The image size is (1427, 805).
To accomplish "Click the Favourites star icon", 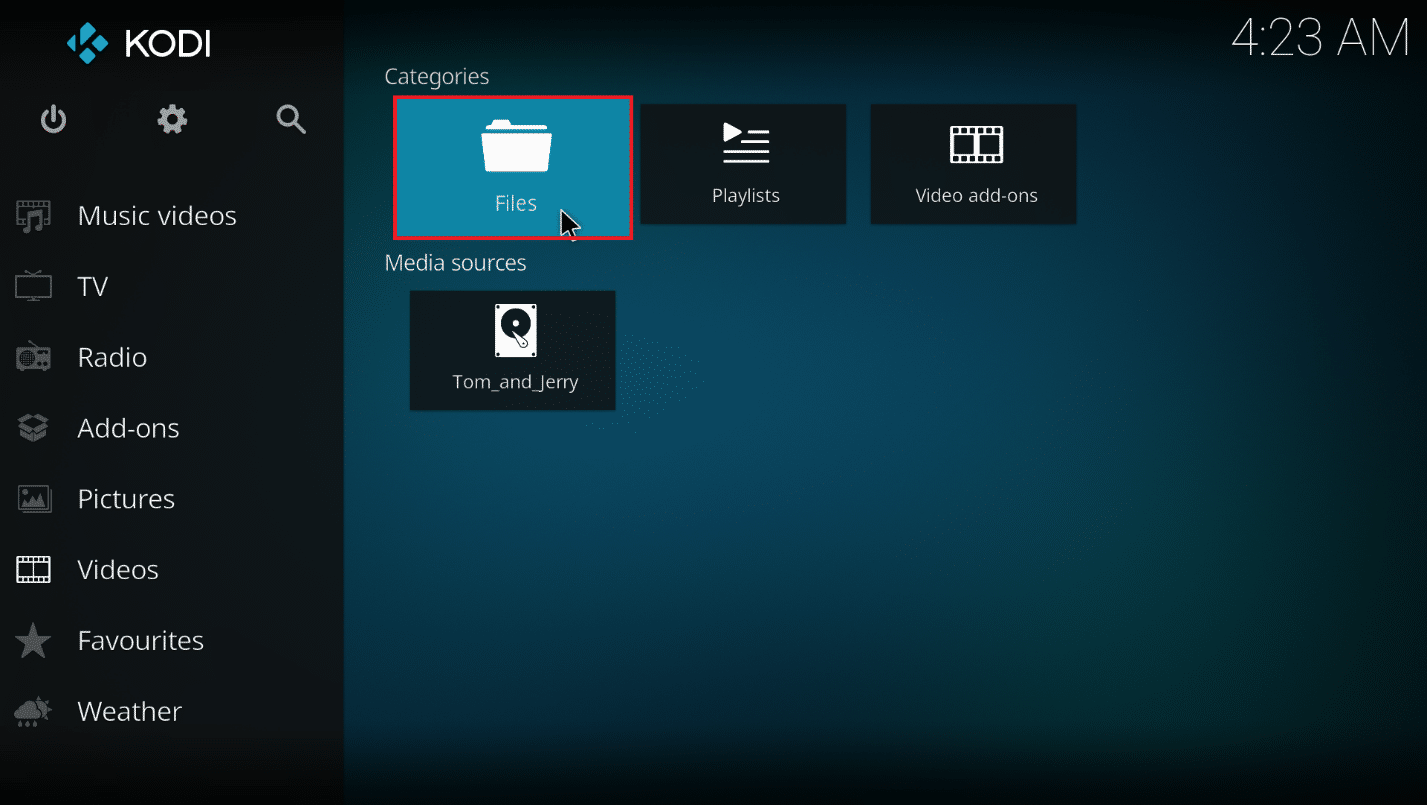I will [x=33, y=641].
